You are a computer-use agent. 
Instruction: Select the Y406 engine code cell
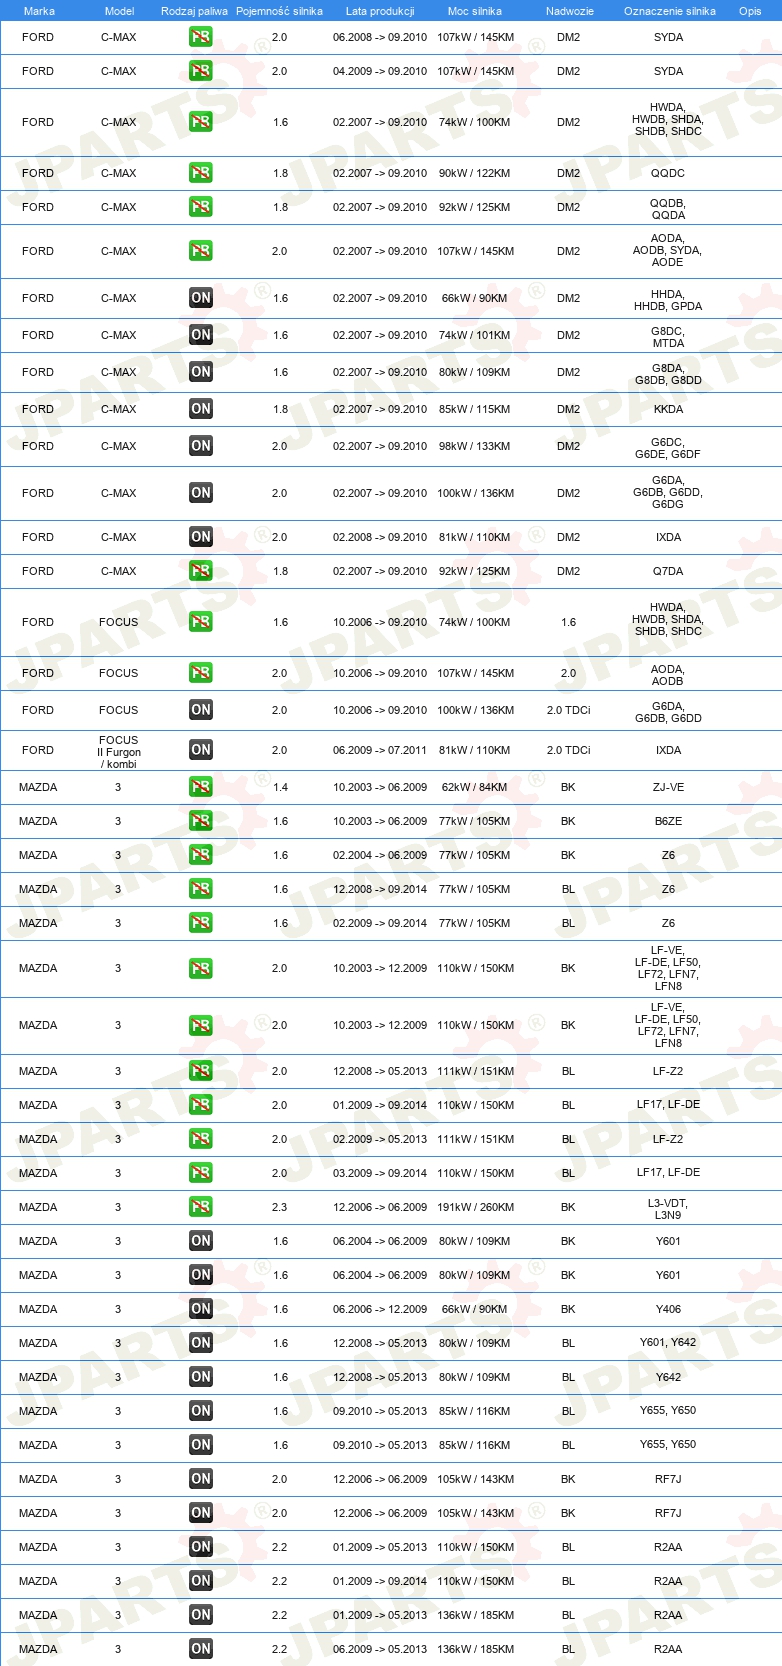coord(668,1309)
